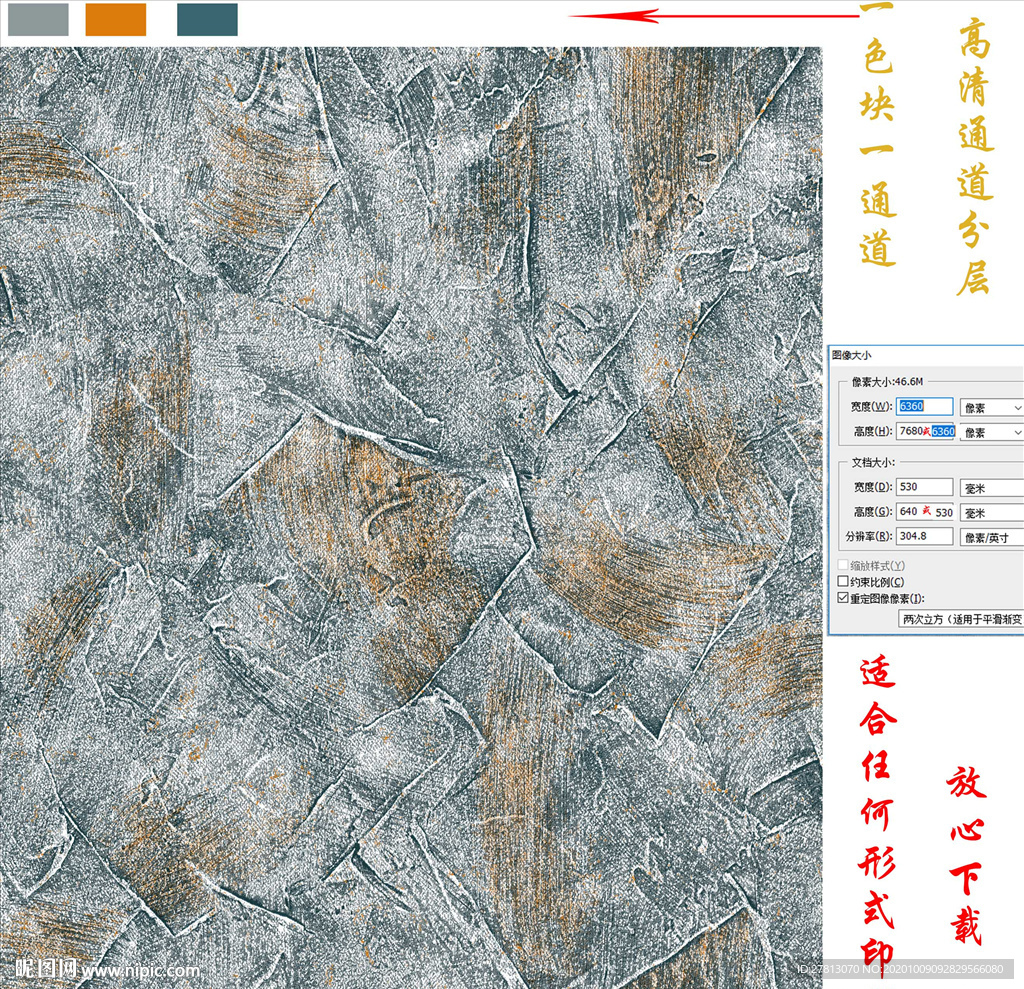This screenshot has width=1024, height=989.
Task: Toggle the 缩放样式 (scale styles) checkbox
Action: coord(842,566)
